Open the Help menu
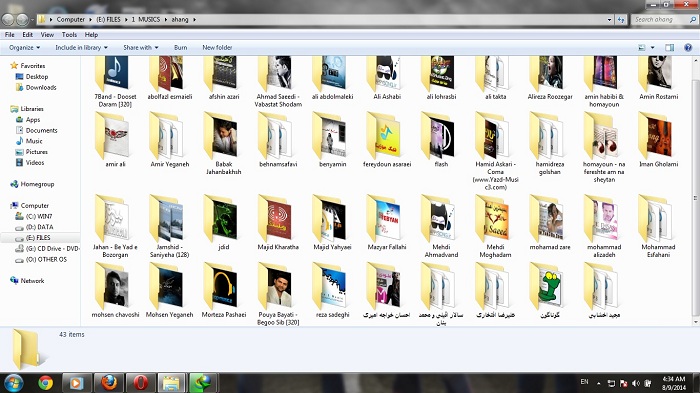The image size is (700, 393). pyautogui.click(x=91, y=34)
